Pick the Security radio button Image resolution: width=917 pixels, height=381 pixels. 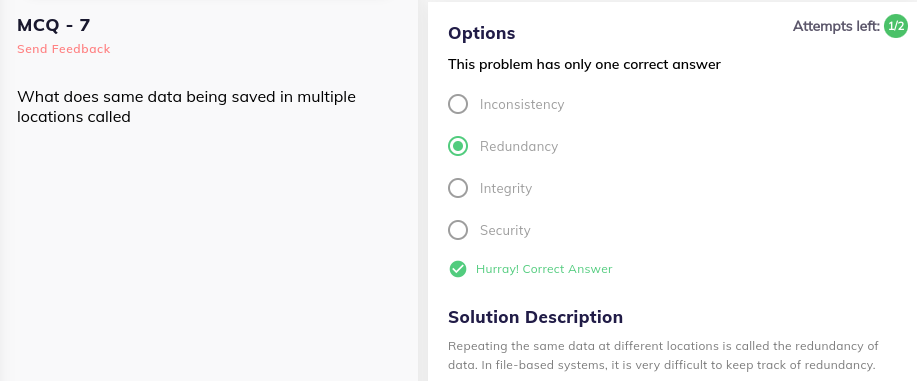coord(458,230)
